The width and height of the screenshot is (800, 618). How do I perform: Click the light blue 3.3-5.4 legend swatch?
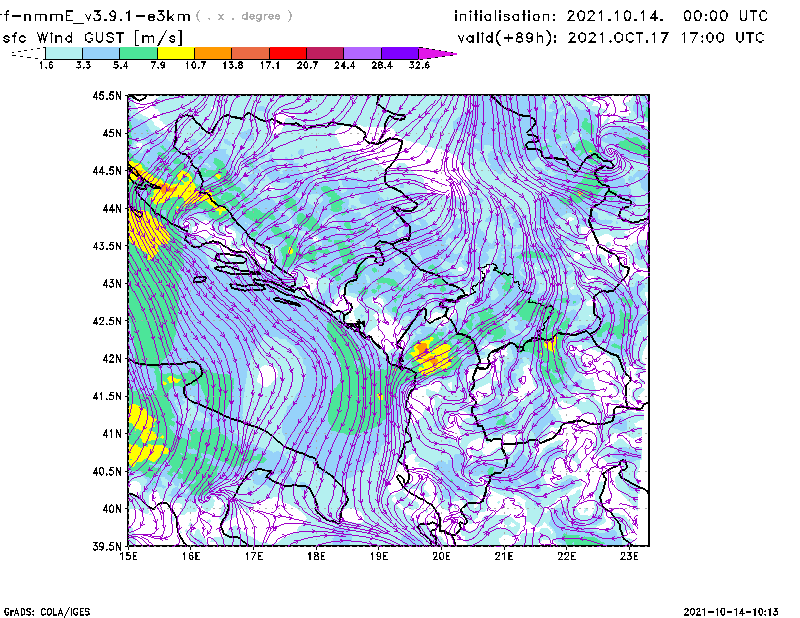101,53
